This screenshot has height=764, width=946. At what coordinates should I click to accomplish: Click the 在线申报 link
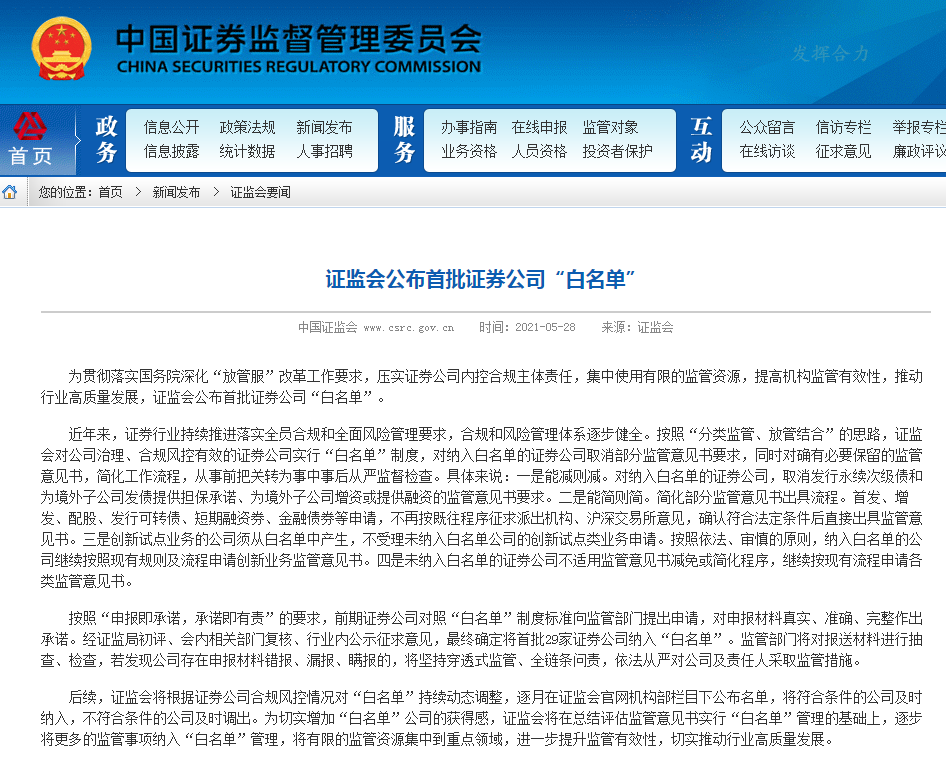click(540, 128)
